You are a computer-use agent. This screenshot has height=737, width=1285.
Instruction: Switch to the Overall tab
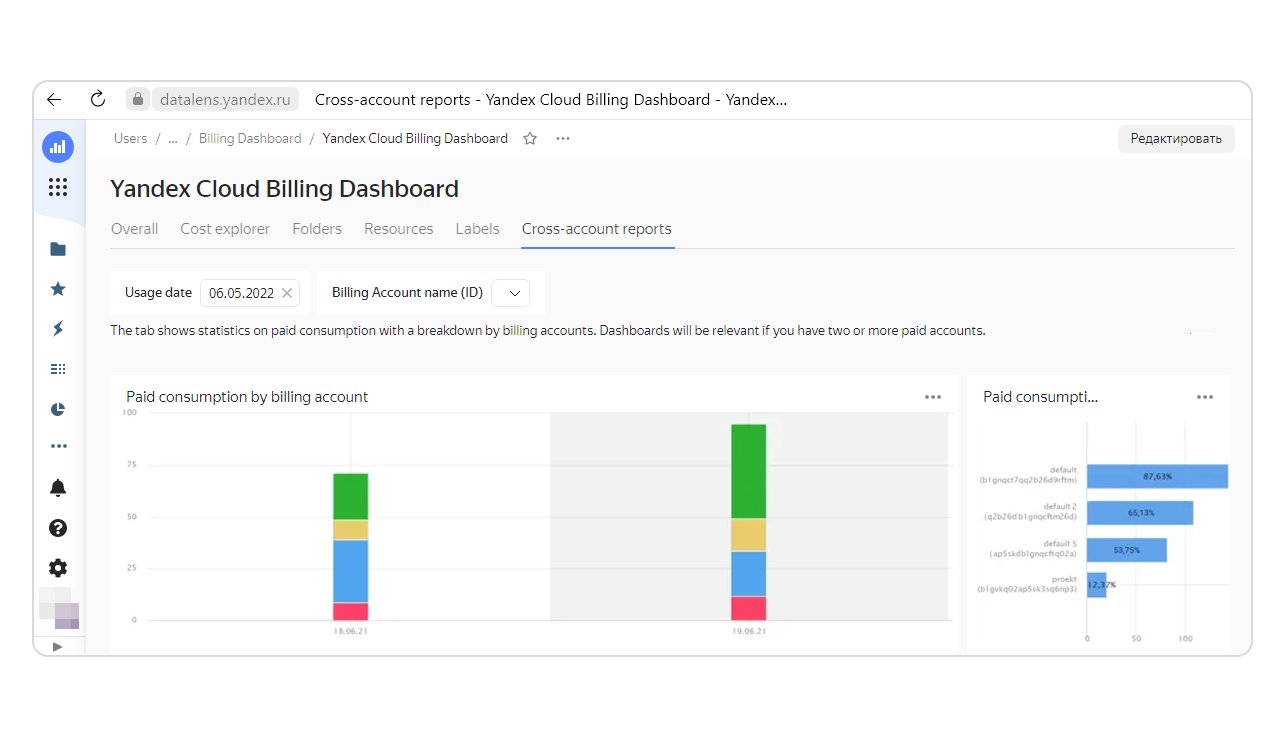[x=134, y=229]
